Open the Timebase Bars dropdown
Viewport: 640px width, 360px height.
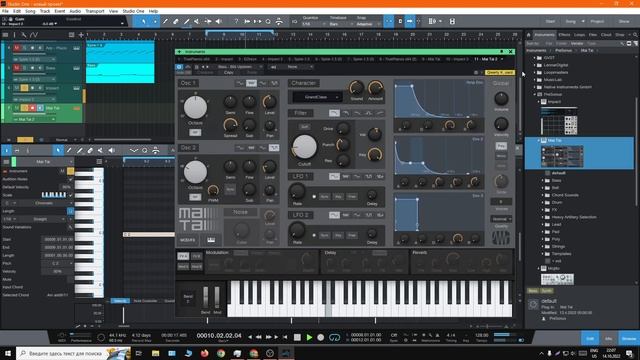pyautogui.click(x=340, y=24)
